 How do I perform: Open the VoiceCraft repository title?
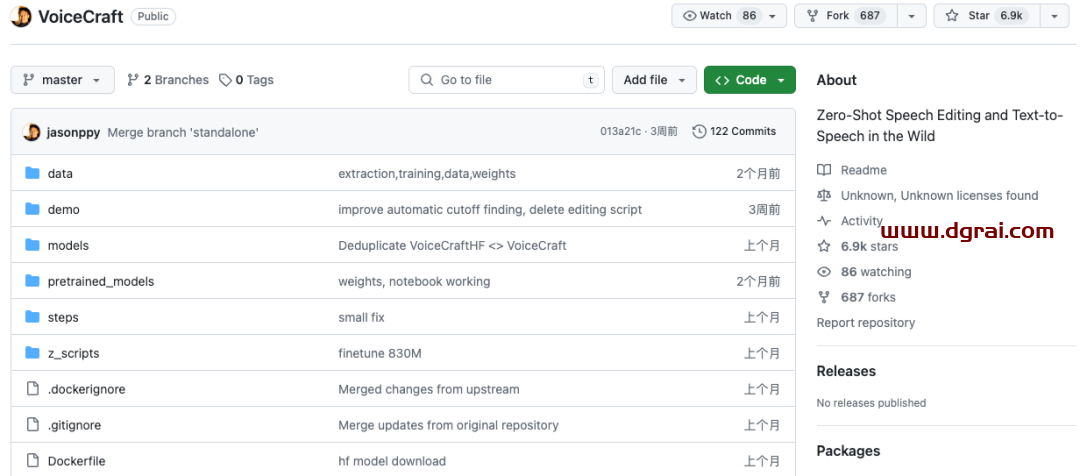pos(81,17)
